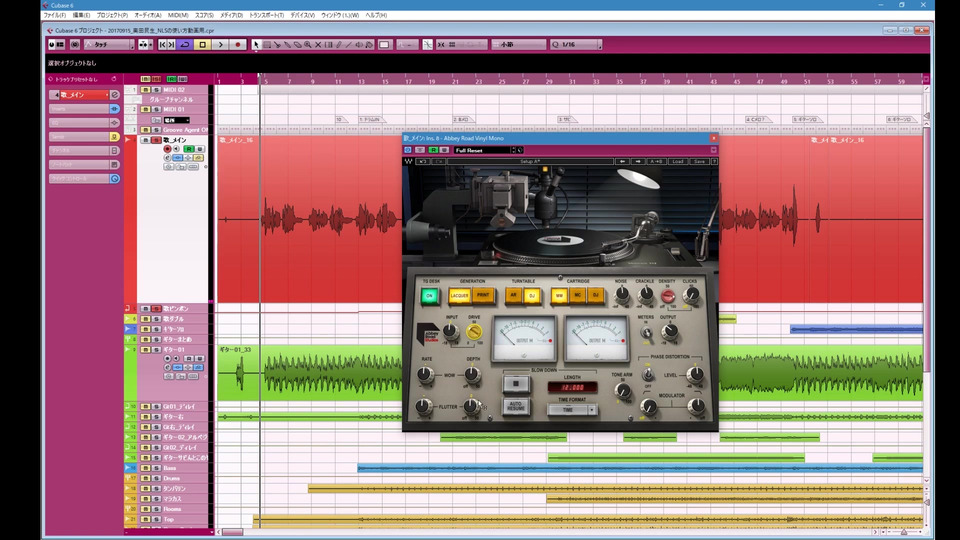Screen dimensions: 960x540
Task: Go to next marker button
Action: click(x=171, y=45)
